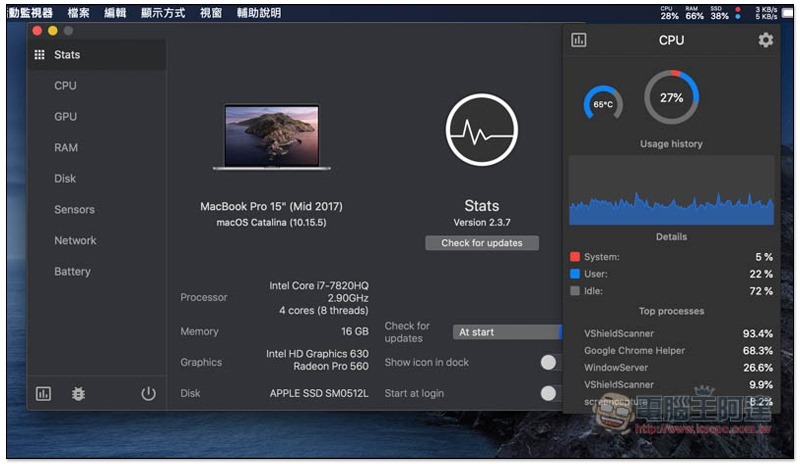Expand the Check for updates dropdown
This screenshot has width=800, height=464.
coord(507,332)
